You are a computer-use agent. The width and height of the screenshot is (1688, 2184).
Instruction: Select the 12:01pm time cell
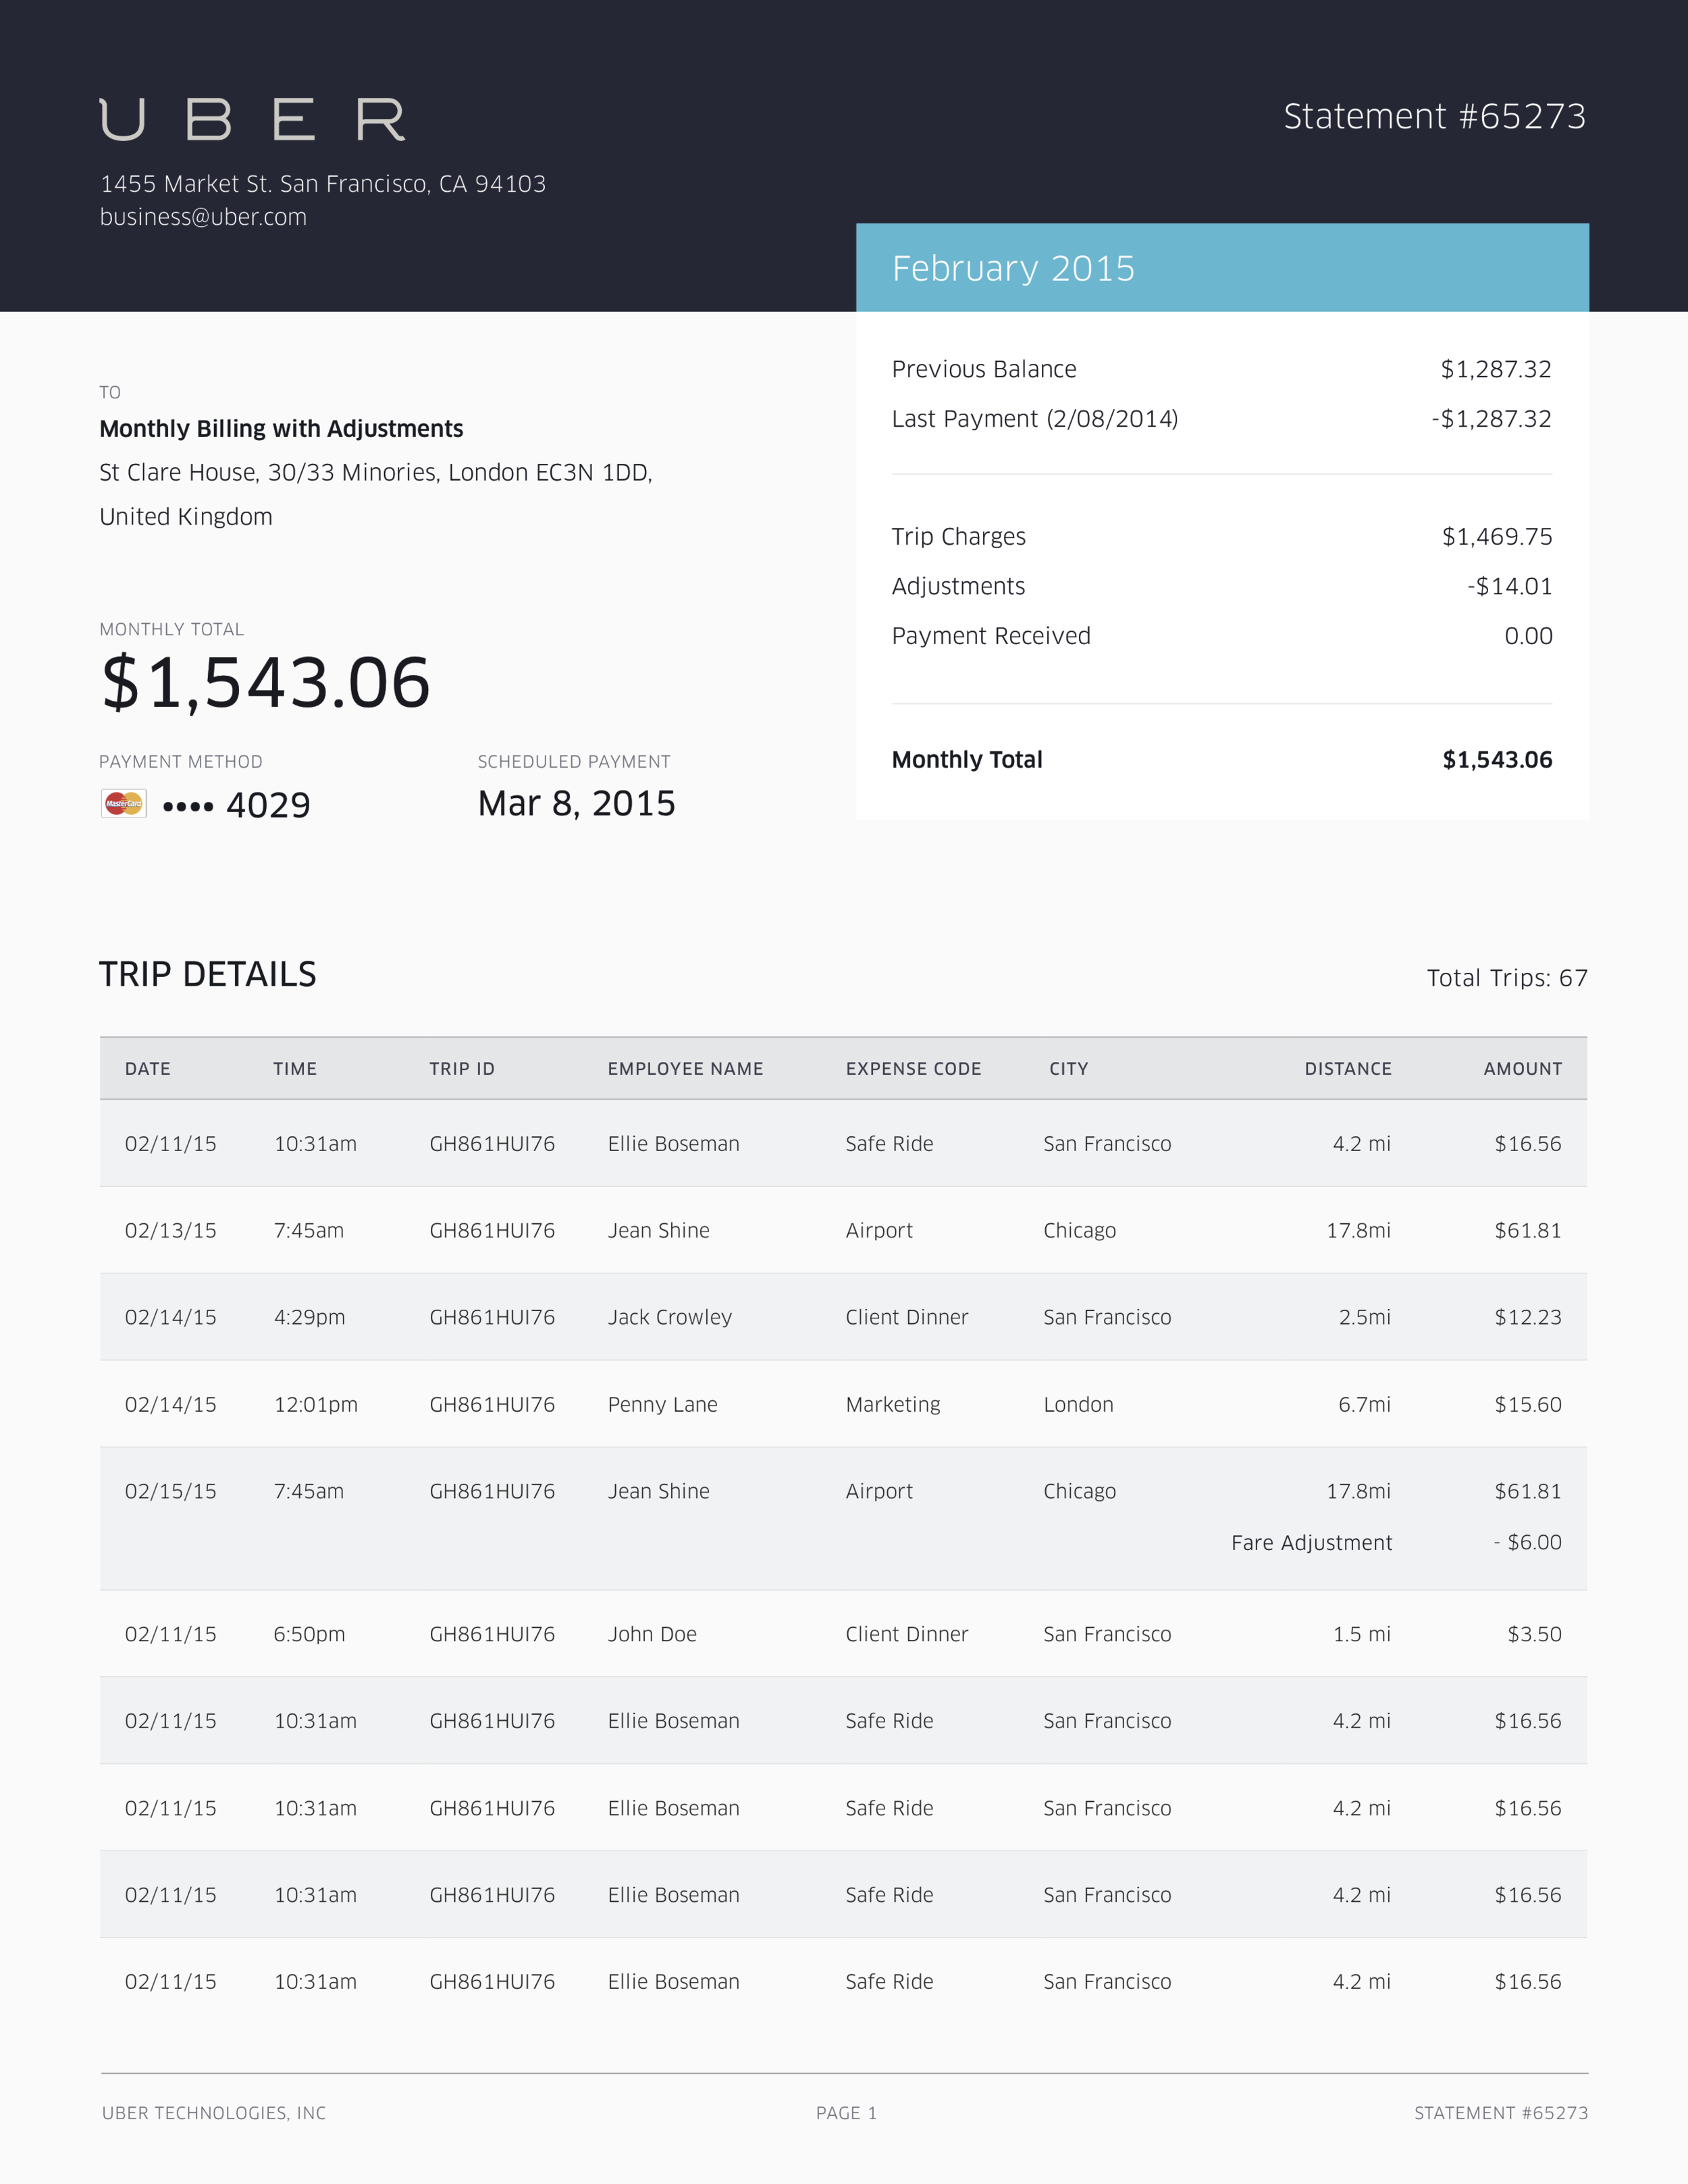coord(316,1405)
